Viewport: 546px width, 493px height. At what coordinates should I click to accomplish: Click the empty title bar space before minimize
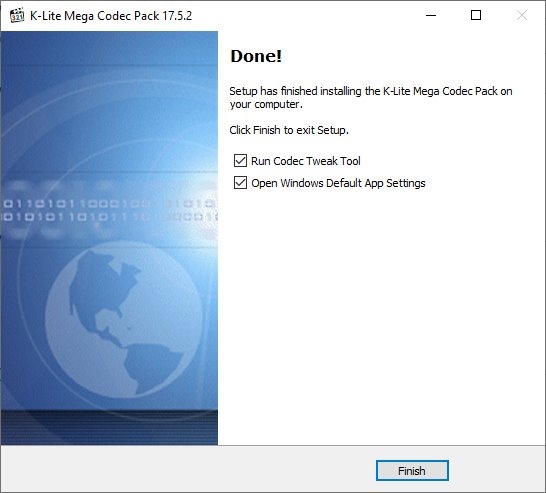306,16
